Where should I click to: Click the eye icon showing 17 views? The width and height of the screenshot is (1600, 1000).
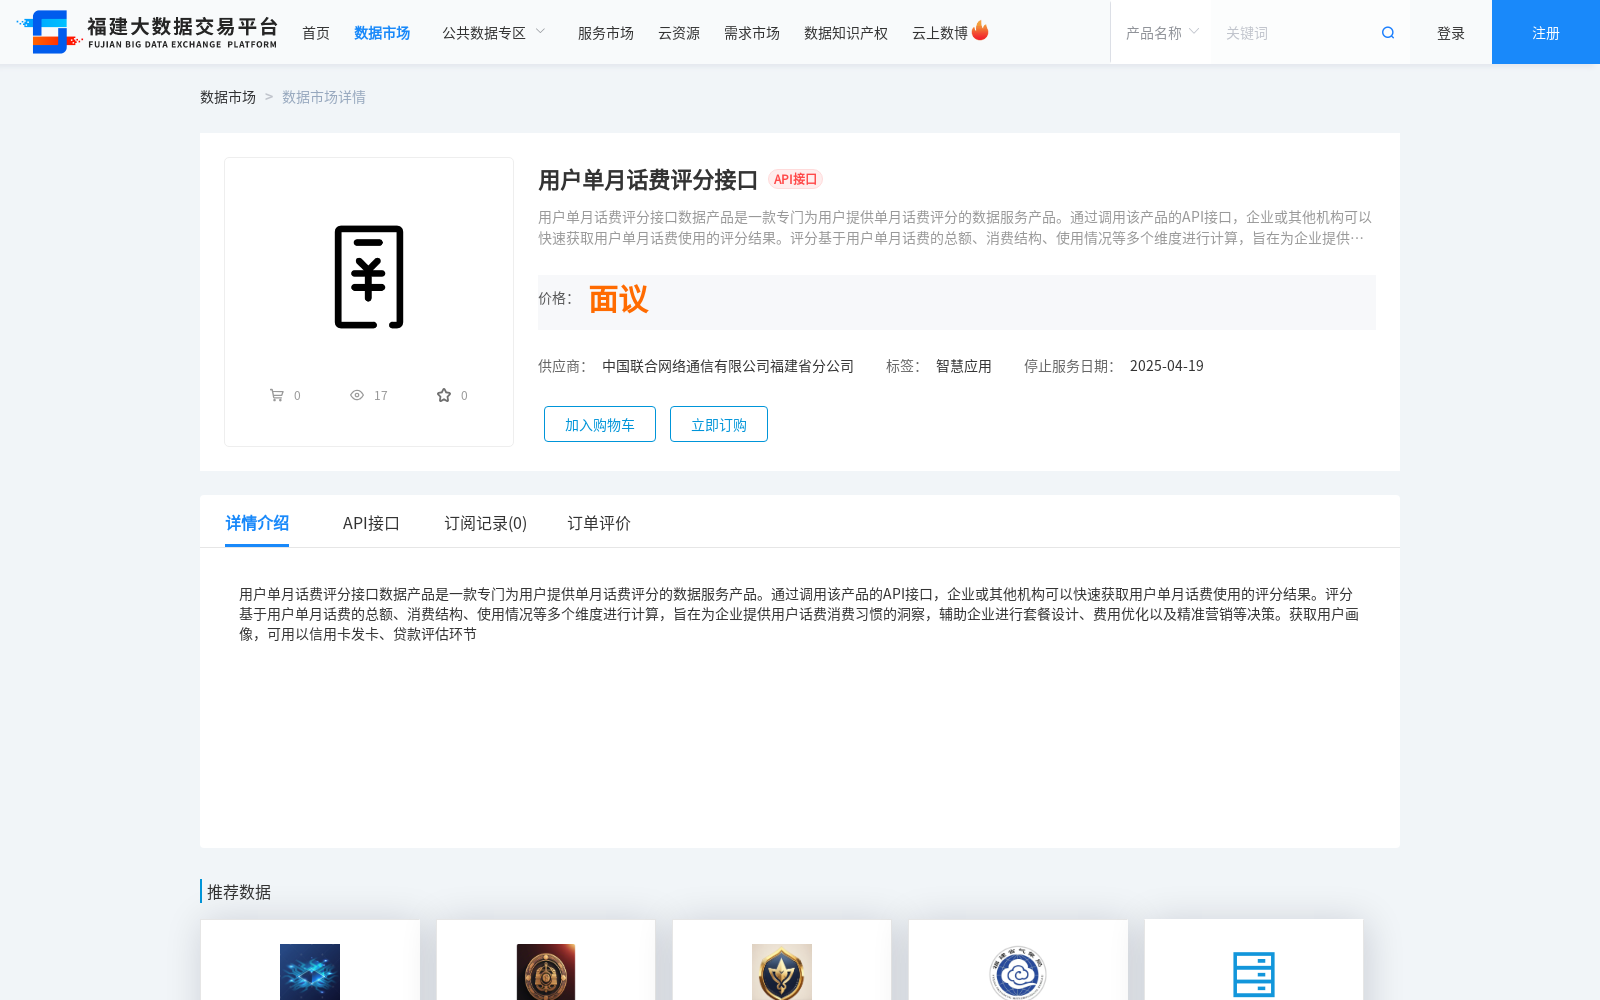coord(357,395)
